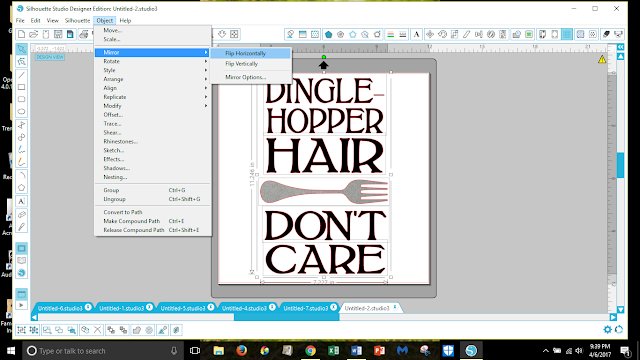Select the Draw a Rectangle tool

(22, 87)
